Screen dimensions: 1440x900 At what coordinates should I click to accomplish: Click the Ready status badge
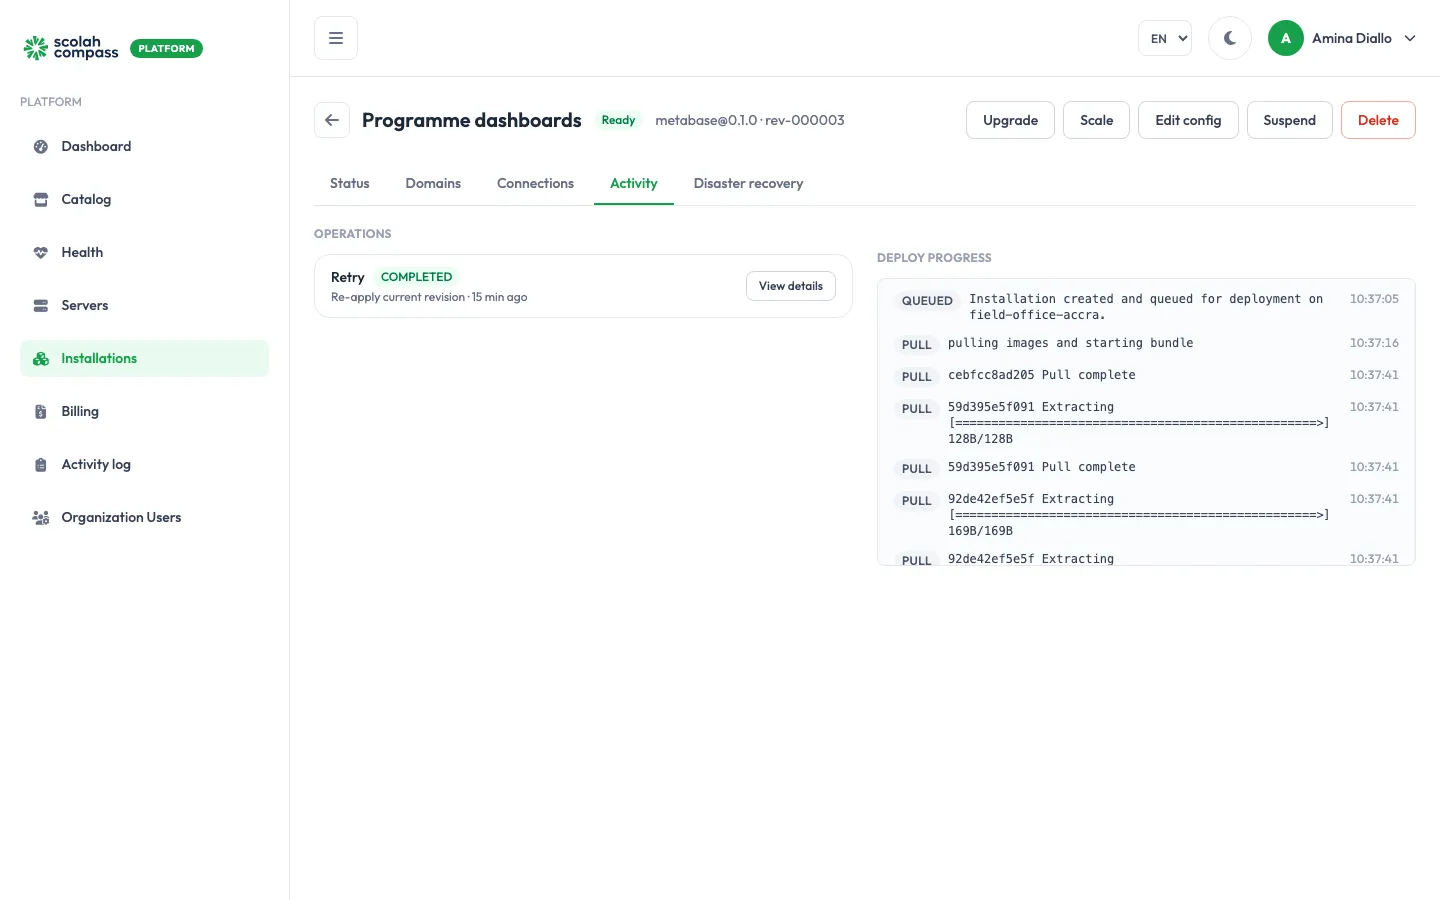(618, 120)
